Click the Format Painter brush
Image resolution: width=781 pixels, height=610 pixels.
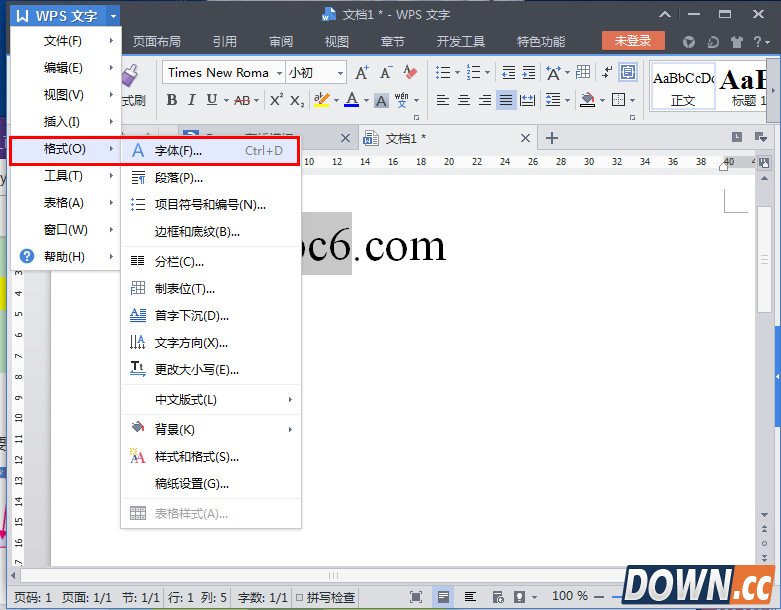130,76
